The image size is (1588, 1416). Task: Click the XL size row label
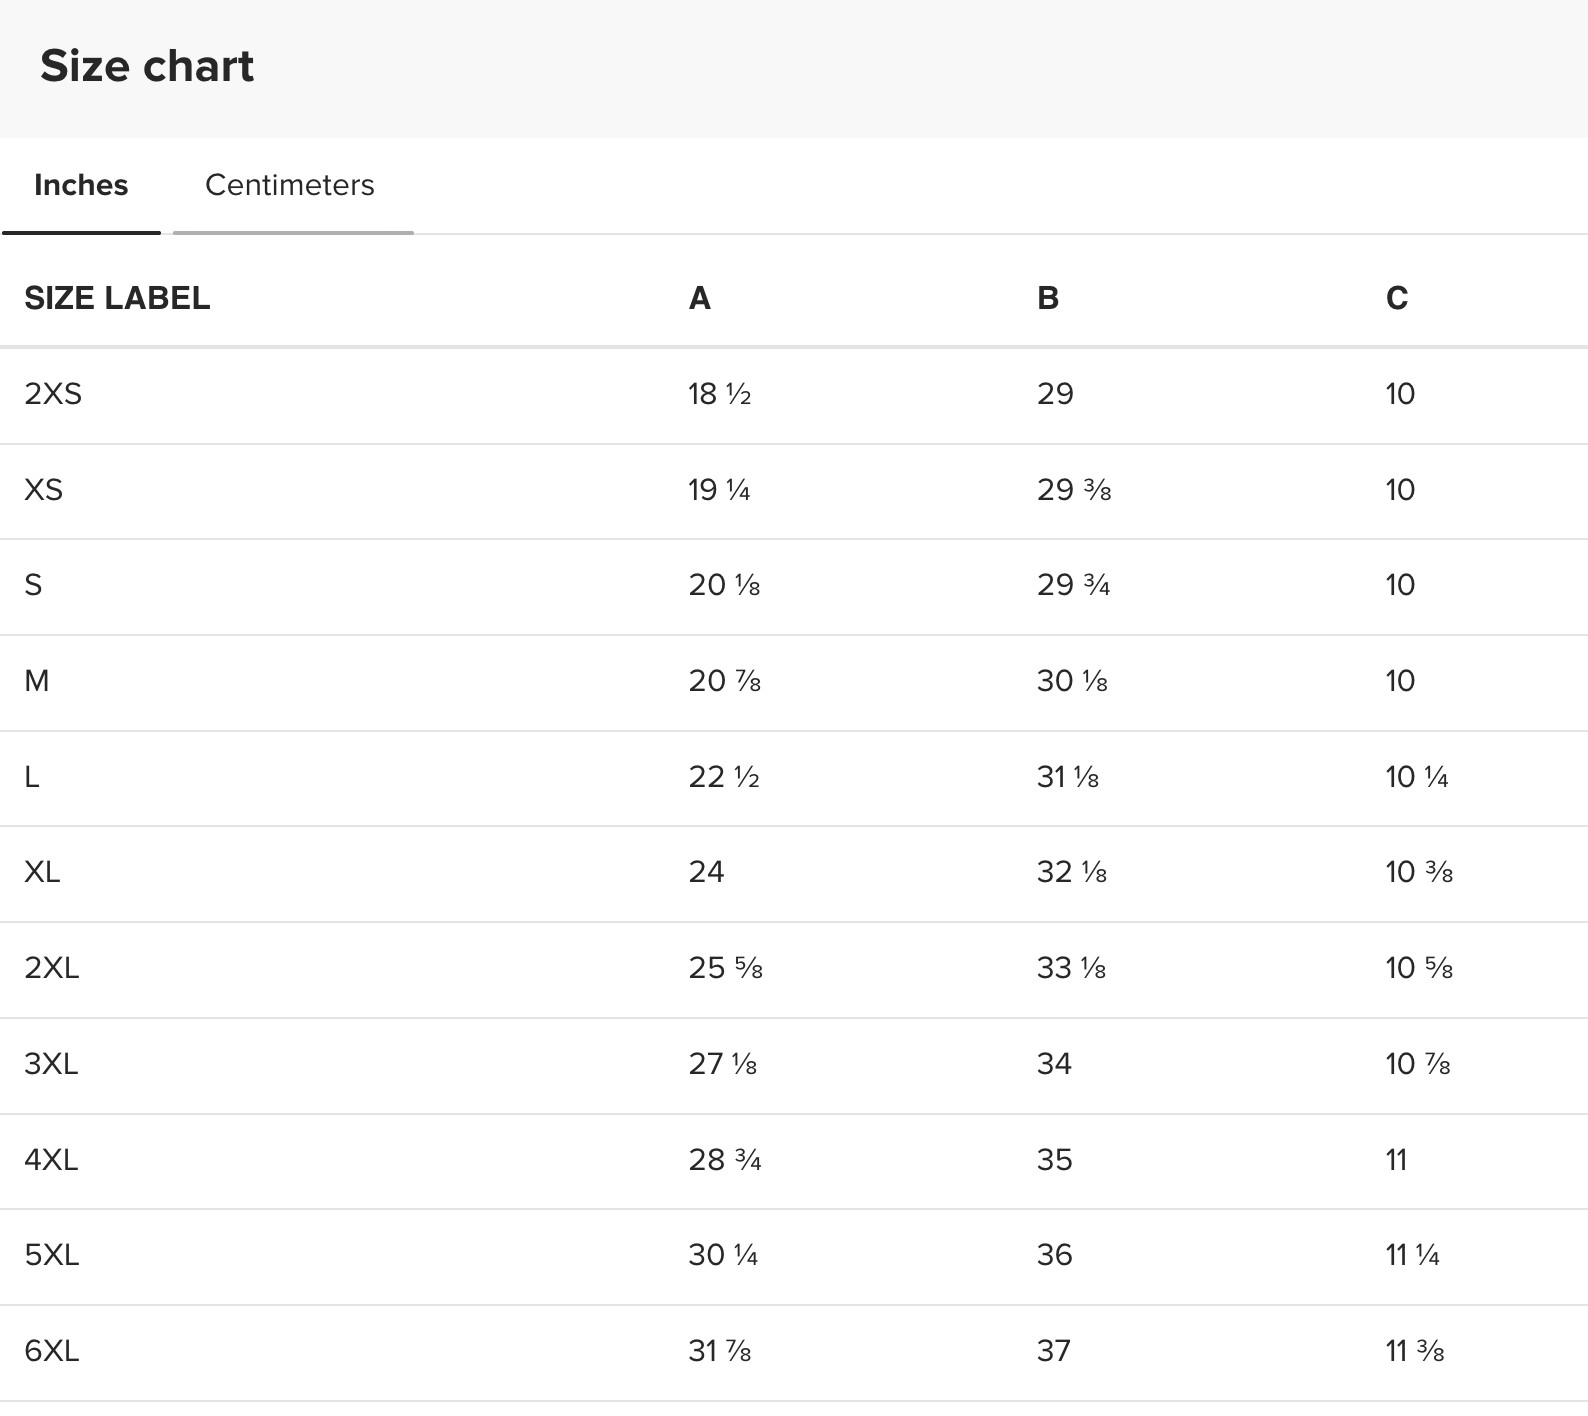click(x=42, y=872)
